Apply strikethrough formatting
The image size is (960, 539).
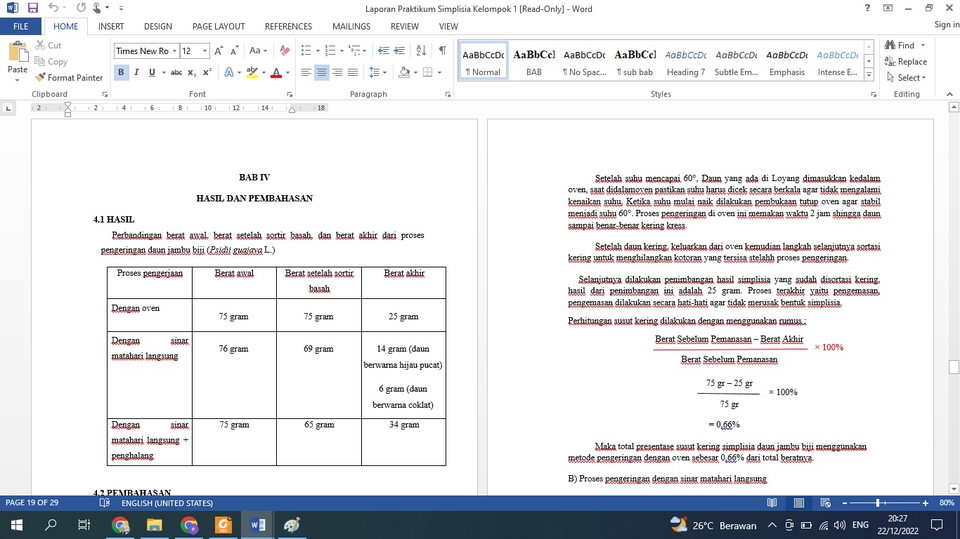tap(176, 72)
